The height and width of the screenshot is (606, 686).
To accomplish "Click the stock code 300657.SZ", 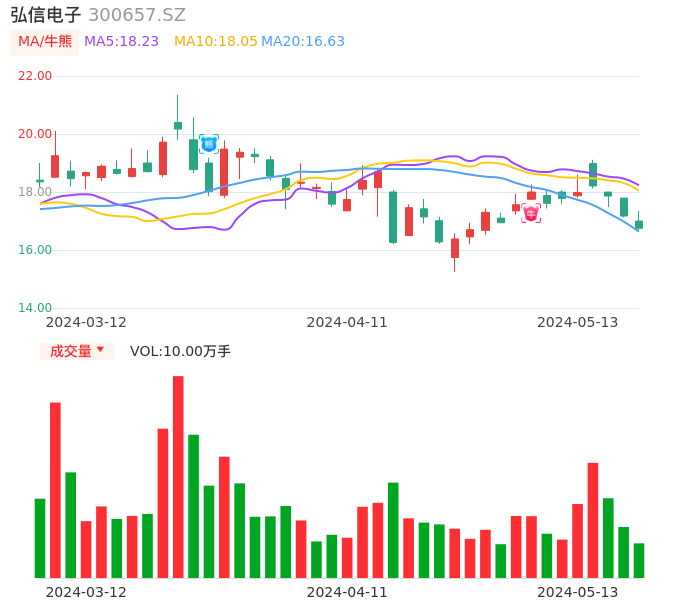I will 137,15.
